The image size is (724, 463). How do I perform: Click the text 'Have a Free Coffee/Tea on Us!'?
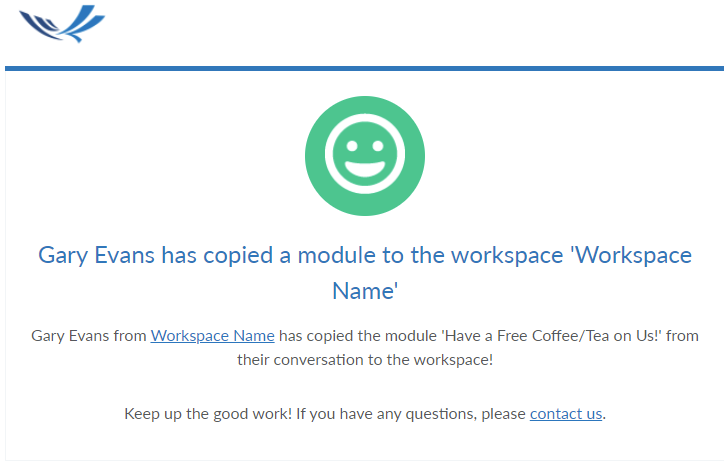coord(553,336)
